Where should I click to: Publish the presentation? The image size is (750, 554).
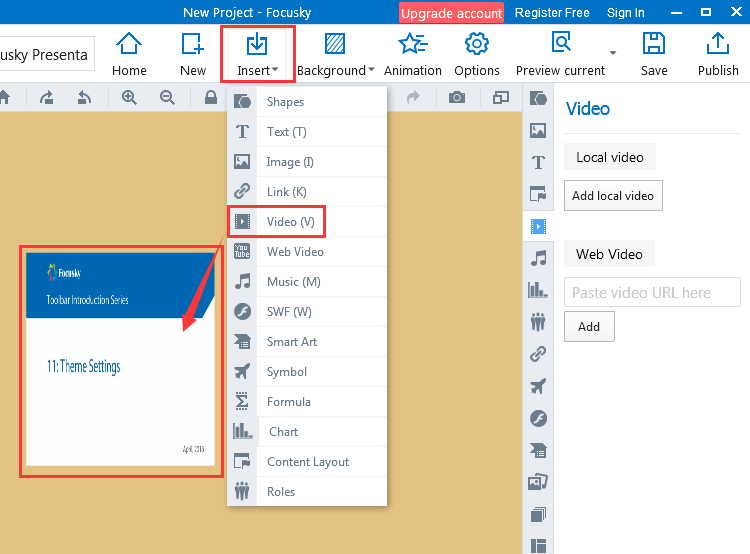[718, 54]
